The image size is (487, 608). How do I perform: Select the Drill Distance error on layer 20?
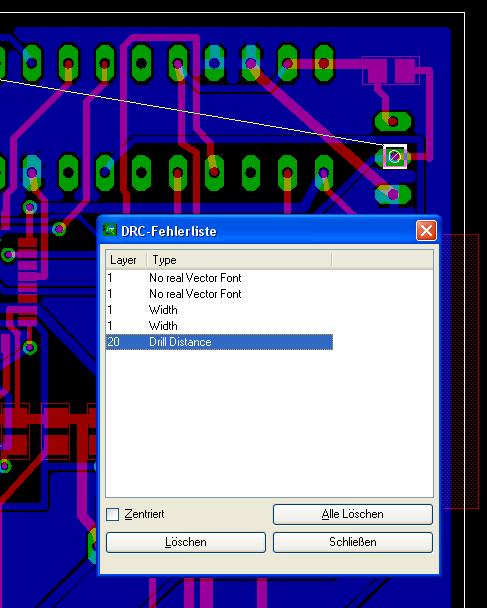coord(219,342)
